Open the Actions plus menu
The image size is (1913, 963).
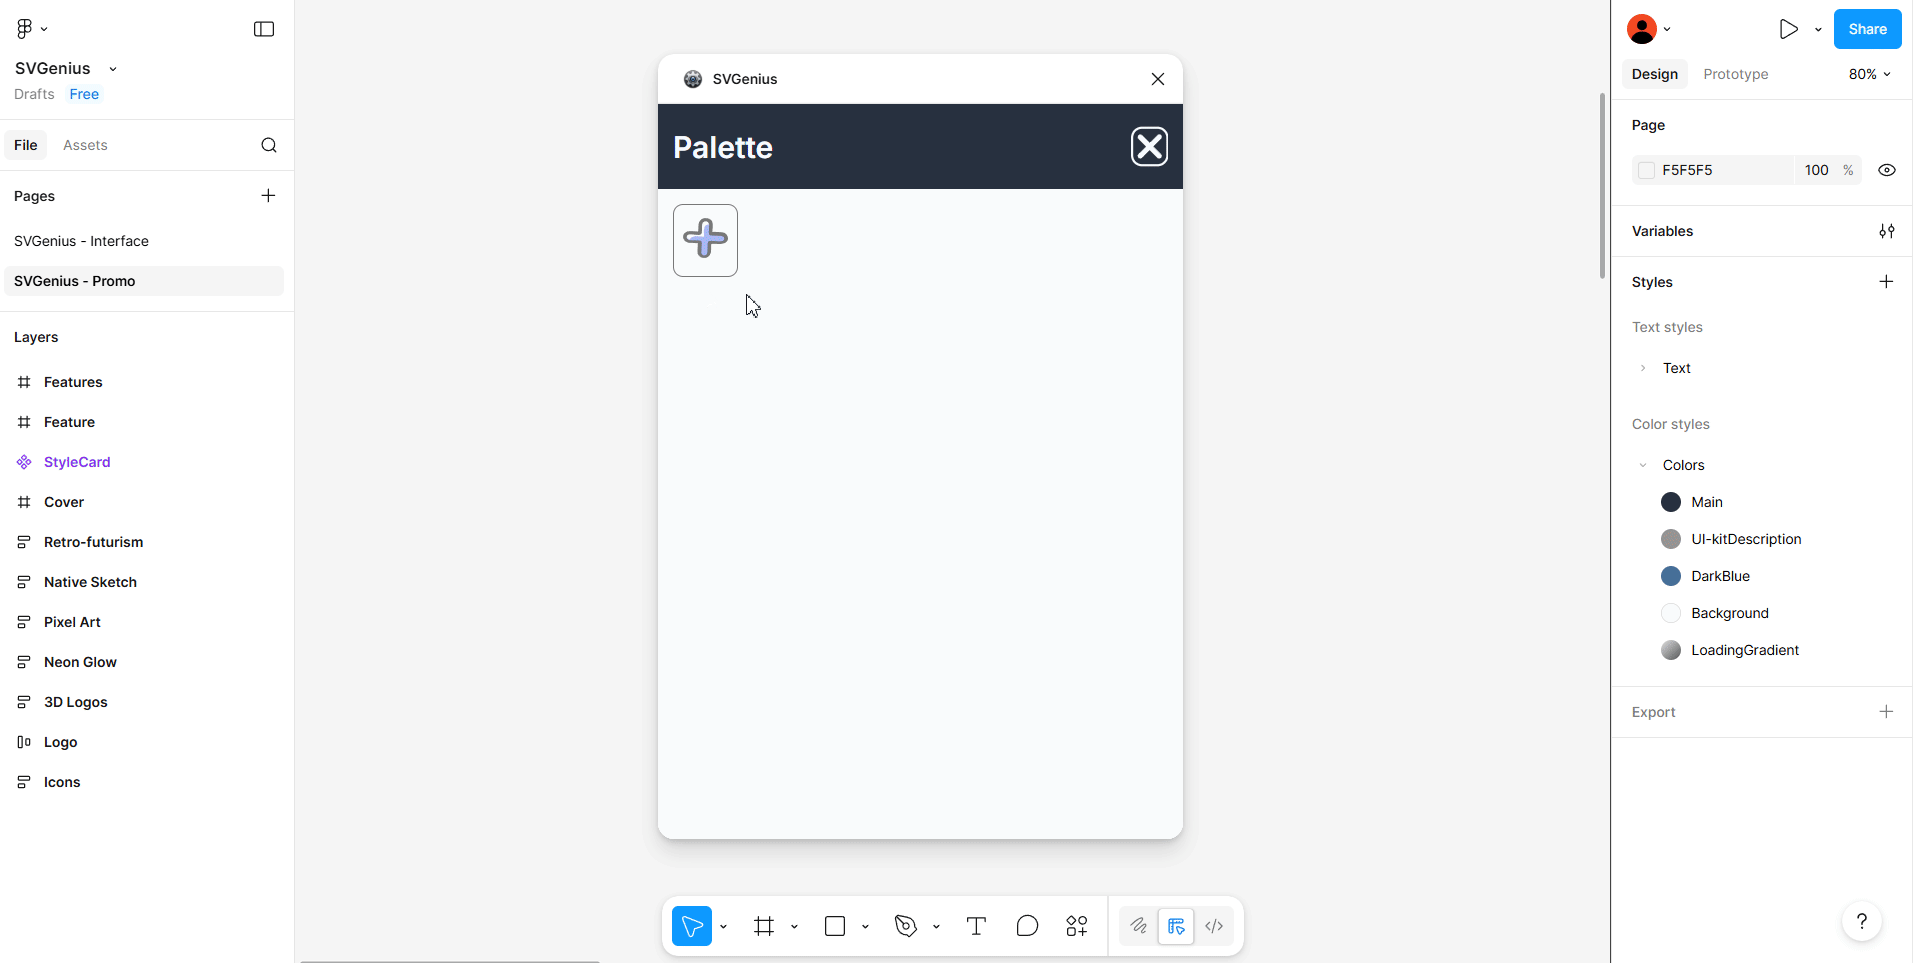(1077, 926)
